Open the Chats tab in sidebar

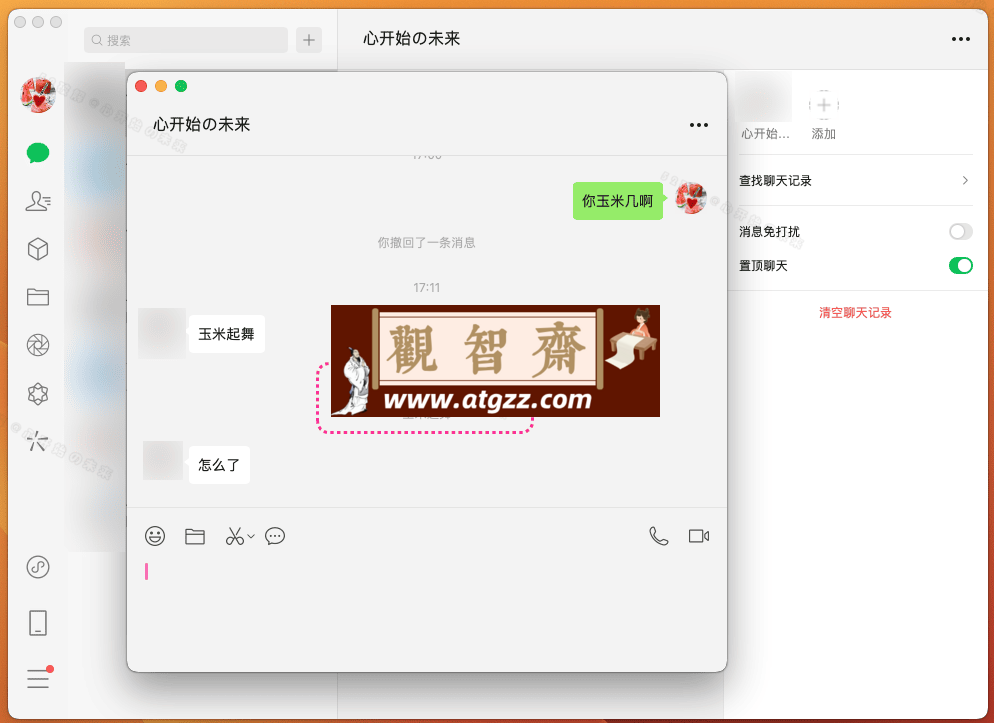[x=38, y=153]
